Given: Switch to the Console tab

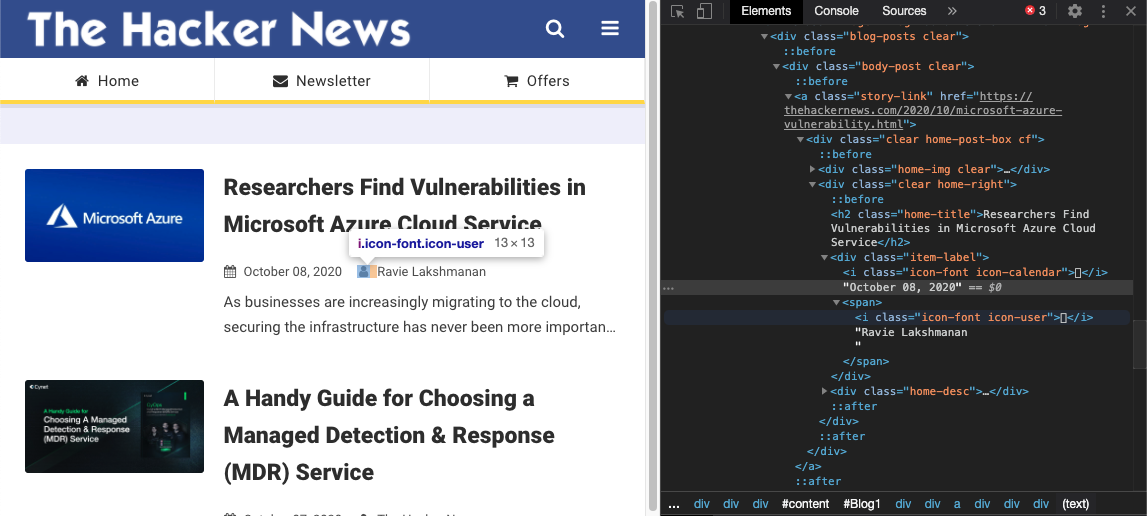Looking at the screenshot, I should tap(836, 11).
